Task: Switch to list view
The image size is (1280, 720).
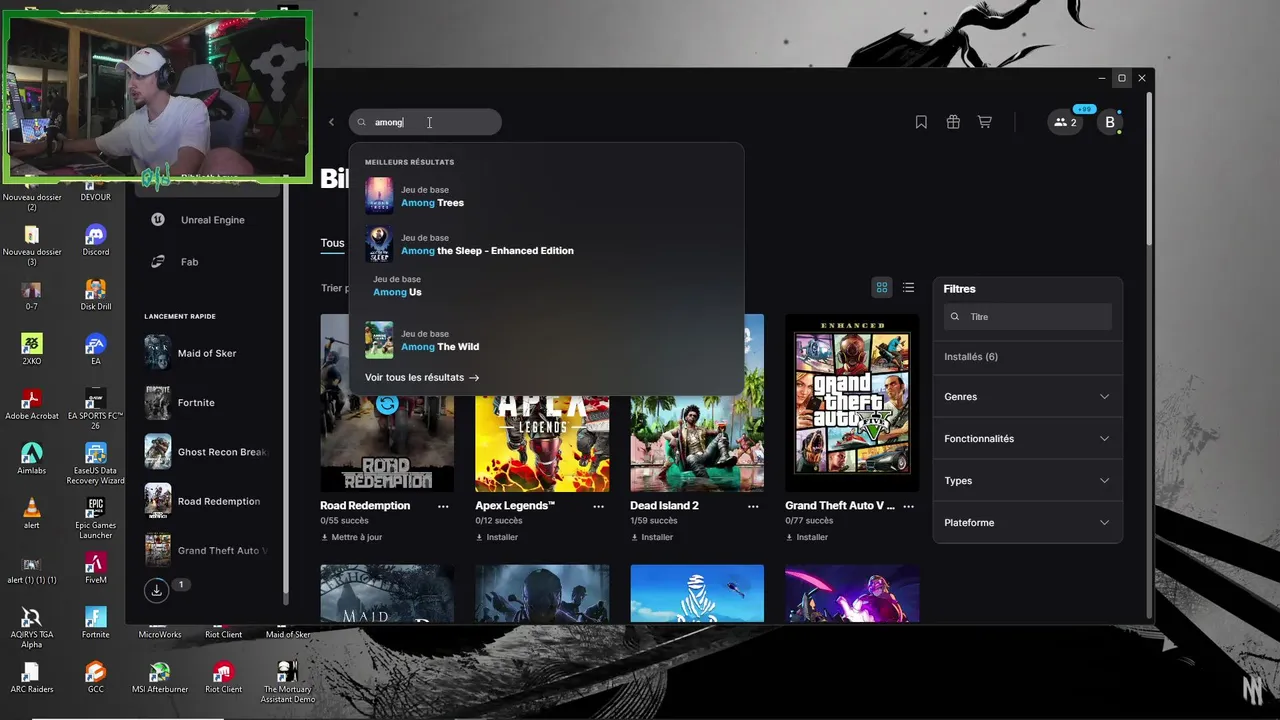Action: tap(908, 288)
